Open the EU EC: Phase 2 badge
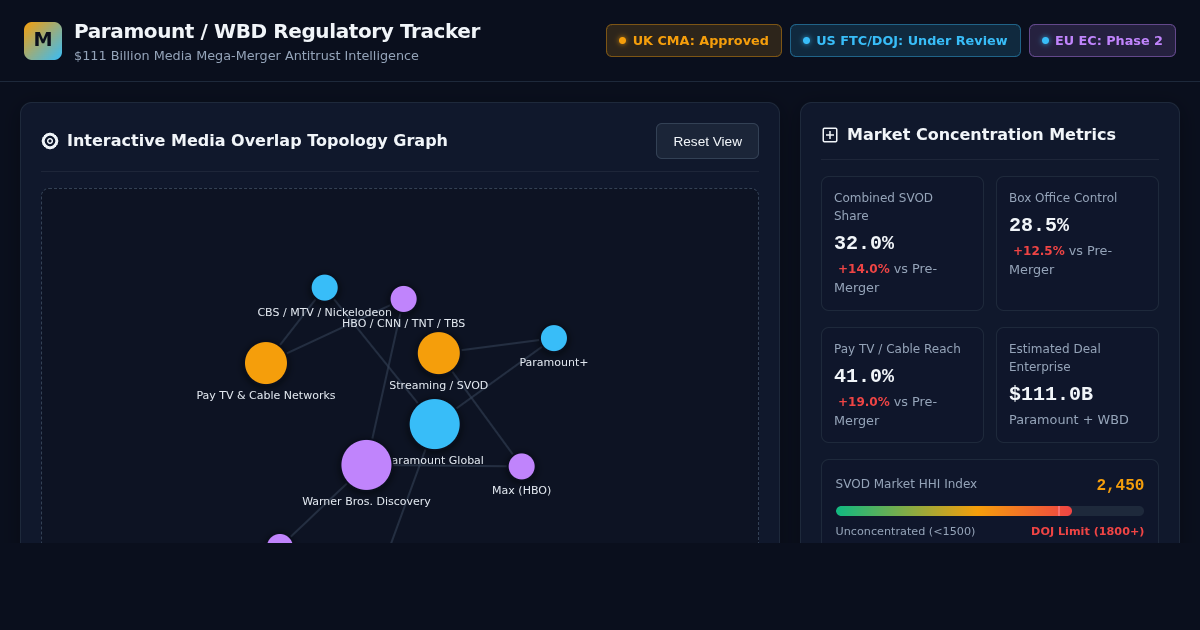This screenshot has width=1200, height=630. [x=1102, y=41]
